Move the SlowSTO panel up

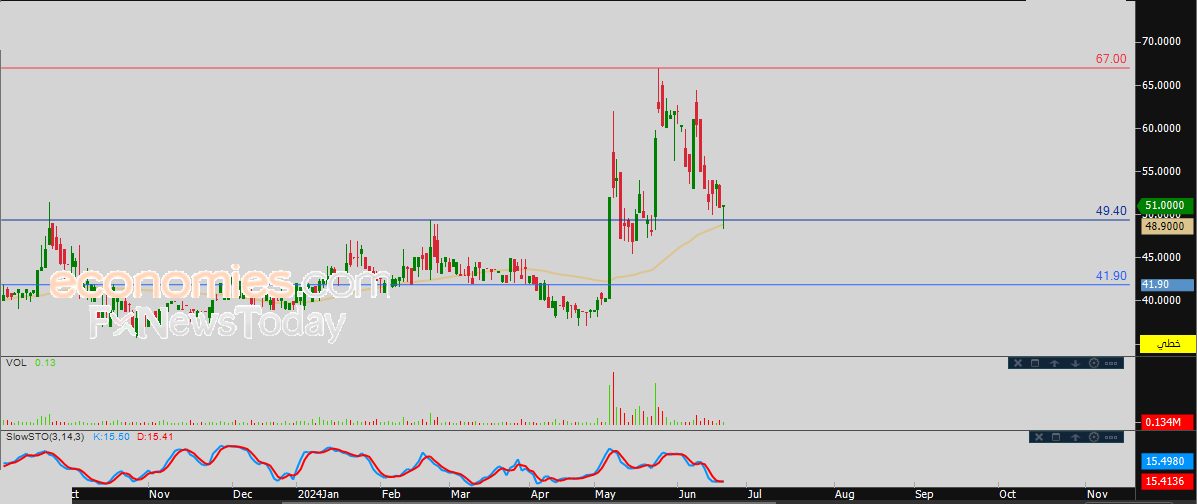[1074, 437]
